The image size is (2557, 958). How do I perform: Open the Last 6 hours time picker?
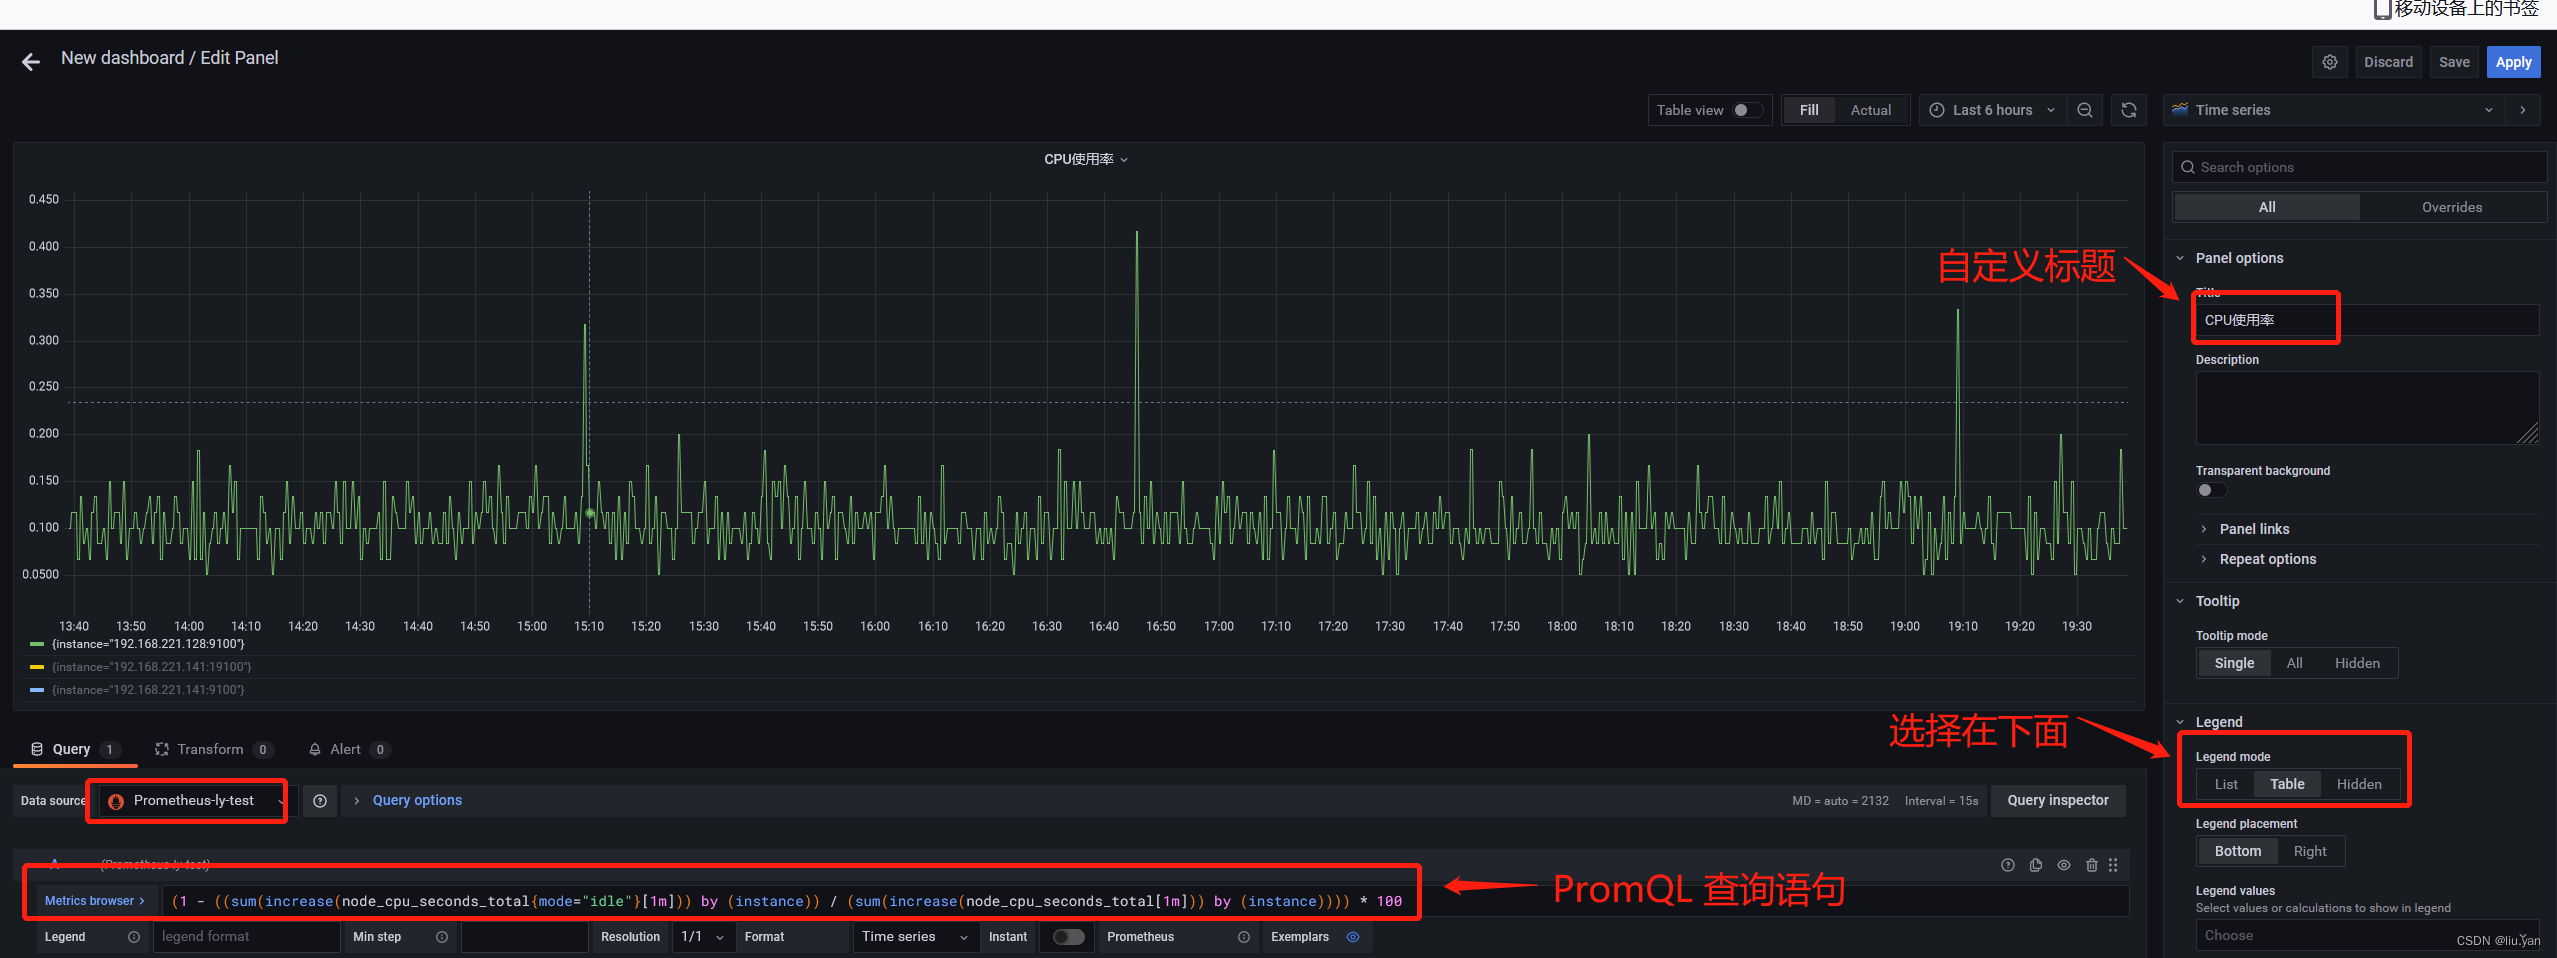point(1992,110)
